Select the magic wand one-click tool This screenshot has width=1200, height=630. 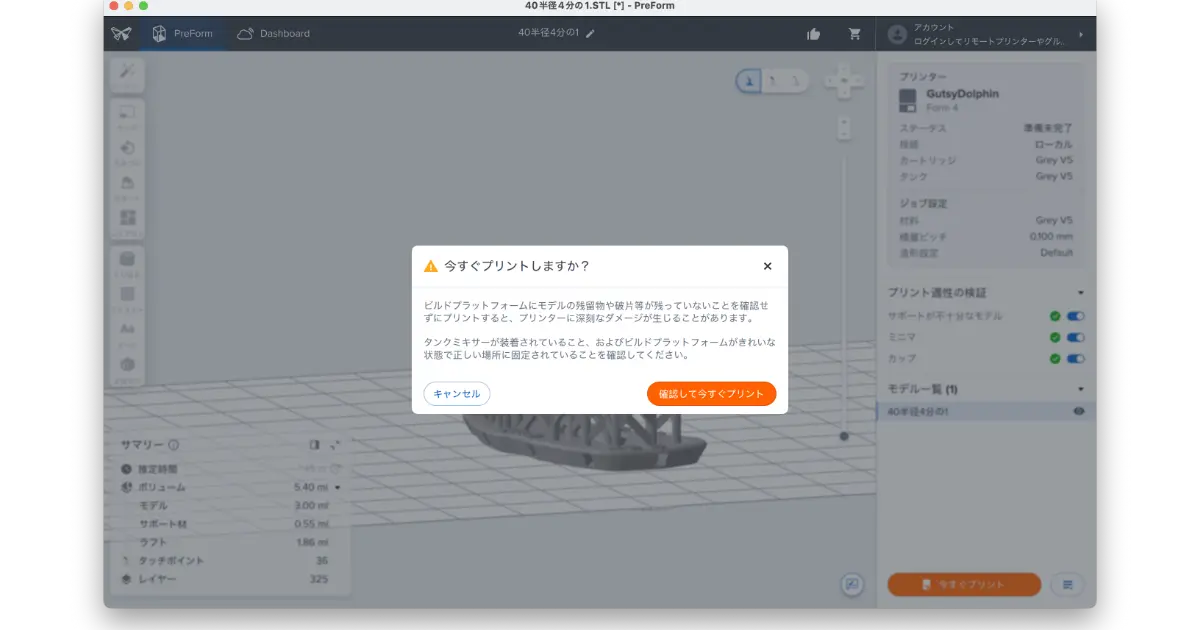tap(128, 71)
